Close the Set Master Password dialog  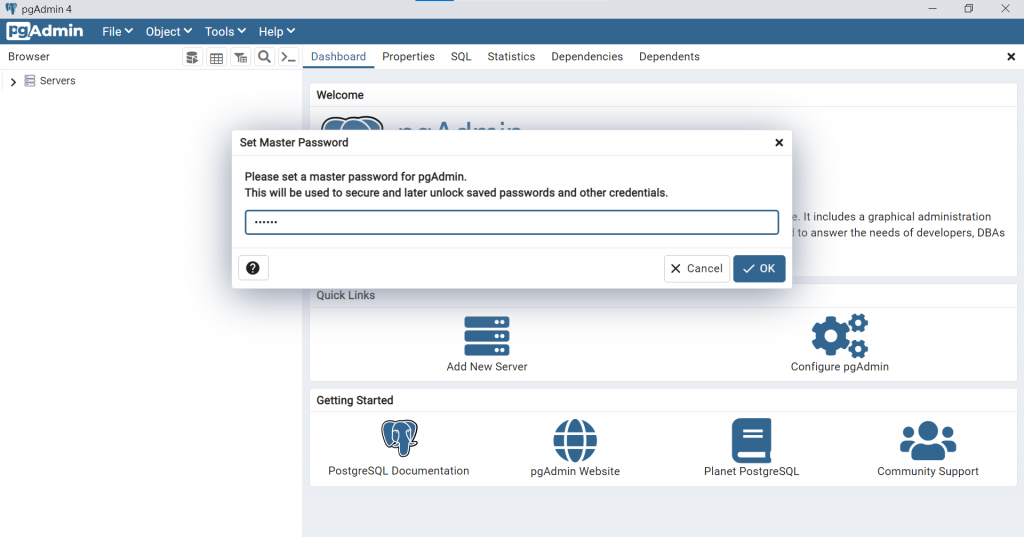coord(778,142)
